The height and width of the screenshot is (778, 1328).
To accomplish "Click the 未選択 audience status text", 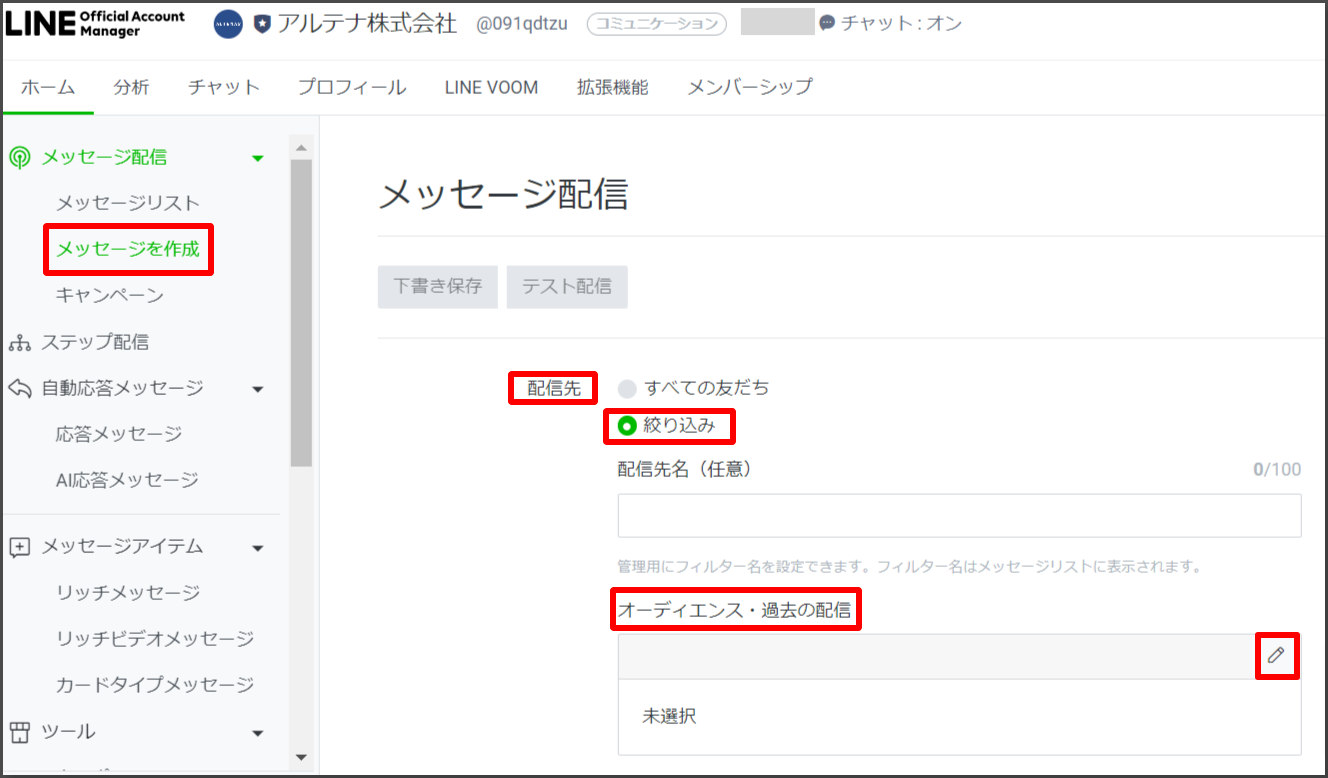I will 669,717.
